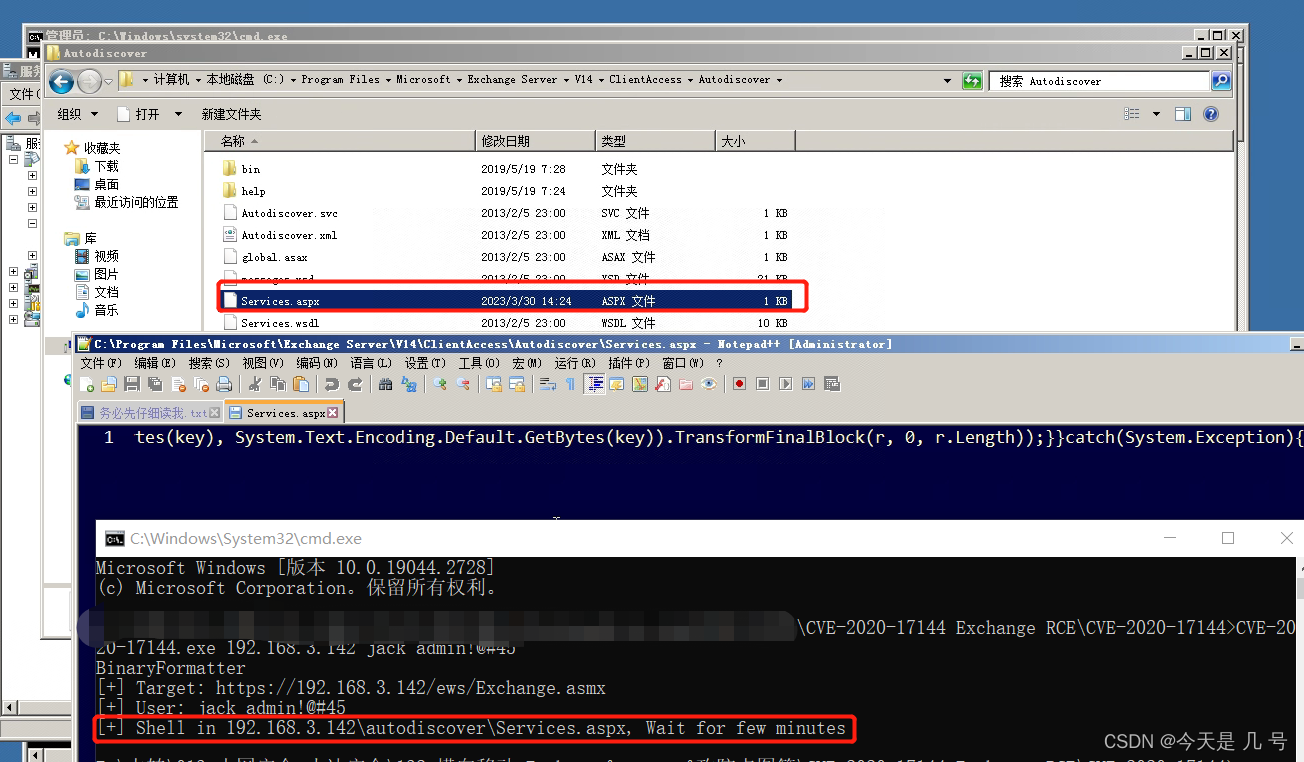Click the Stop Recording macro icon

tap(762, 384)
